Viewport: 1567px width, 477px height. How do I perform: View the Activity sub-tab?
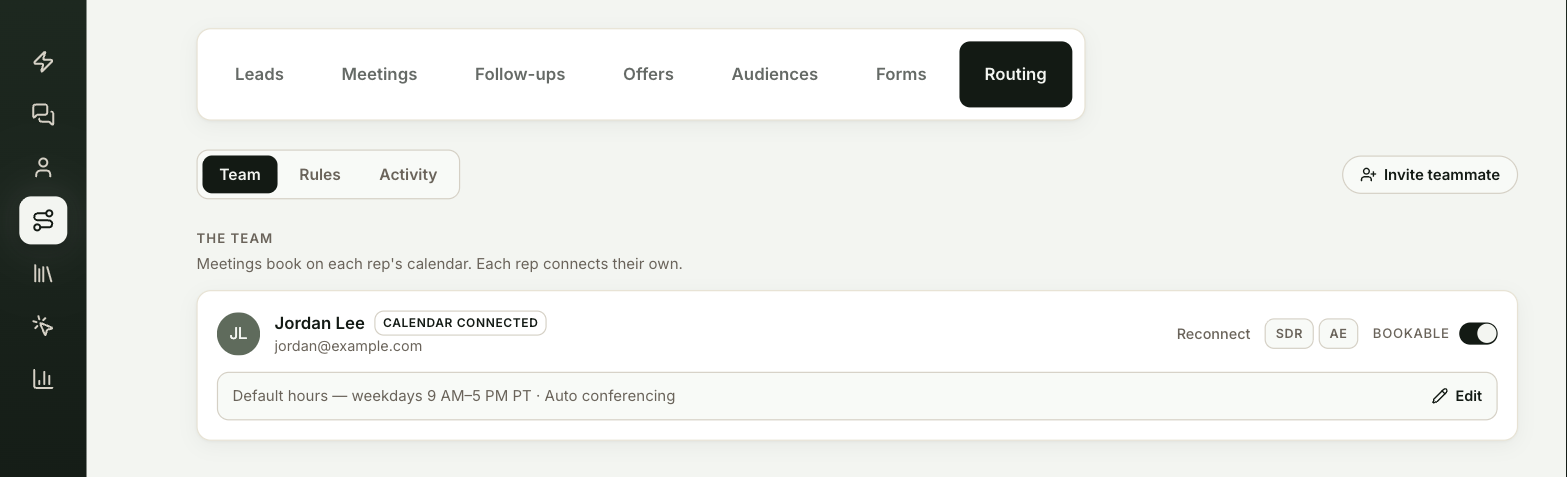408,175
